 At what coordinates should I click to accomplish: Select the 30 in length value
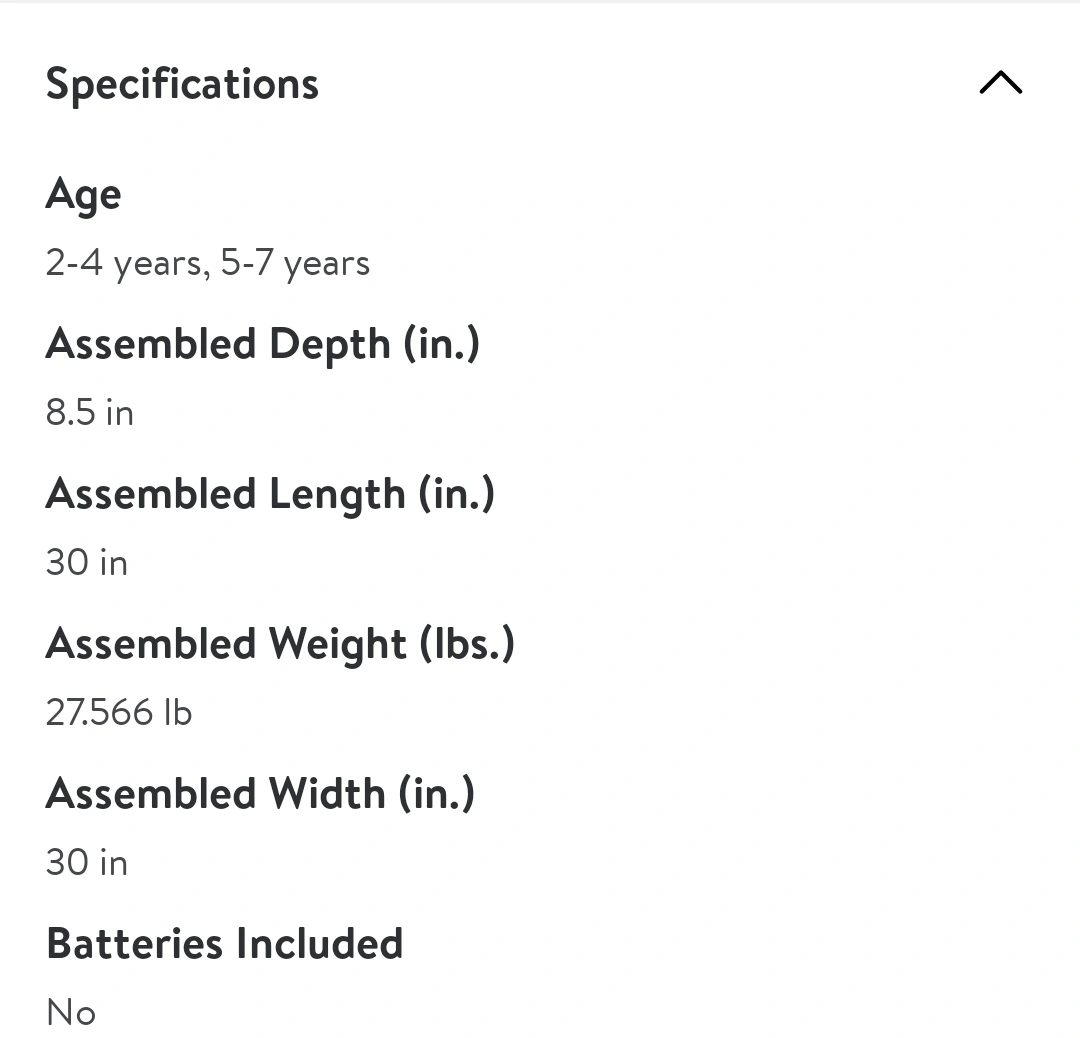pyautogui.click(x=87, y=563)
